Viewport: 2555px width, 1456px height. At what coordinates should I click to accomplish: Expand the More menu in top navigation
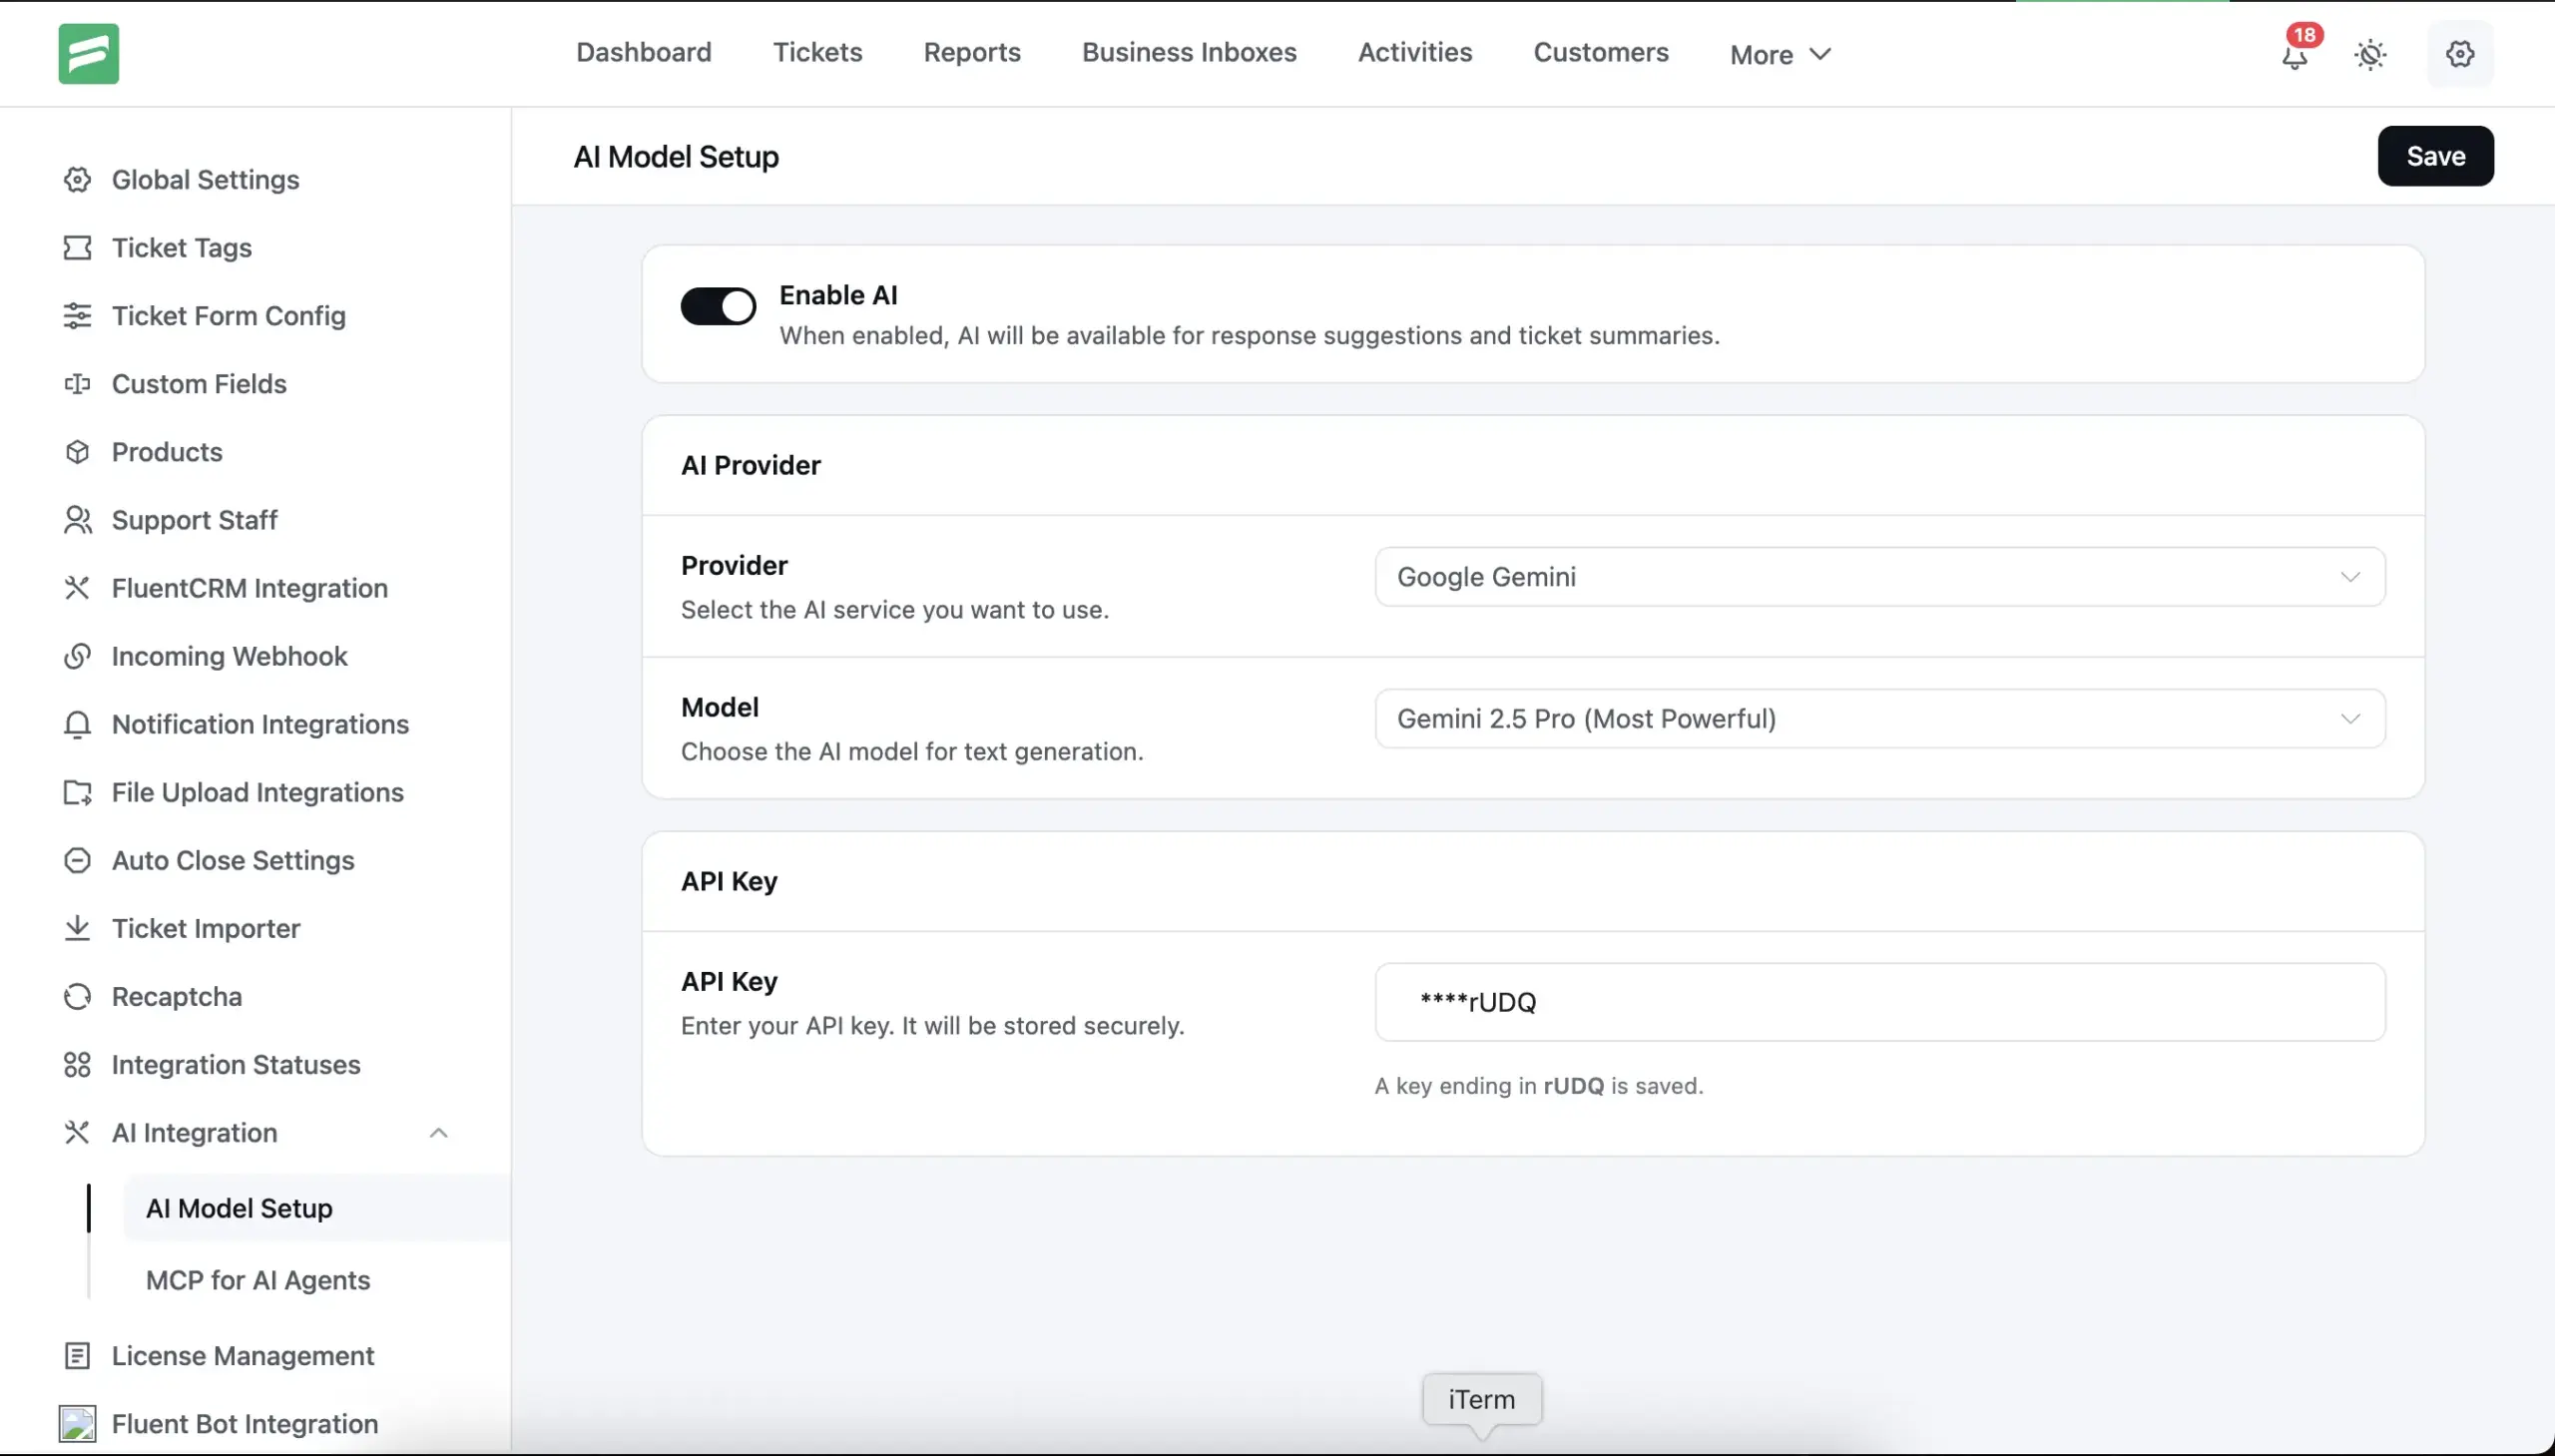click(1780, 54)
